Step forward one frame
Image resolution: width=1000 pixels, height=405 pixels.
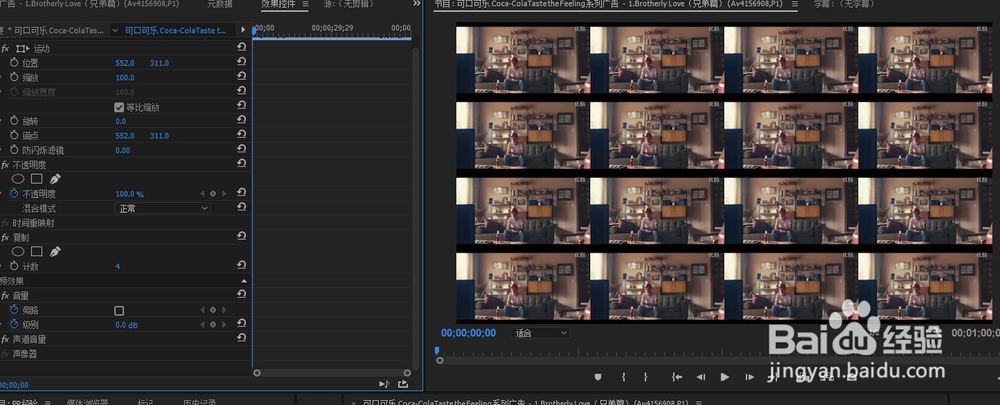coord(749,377)
